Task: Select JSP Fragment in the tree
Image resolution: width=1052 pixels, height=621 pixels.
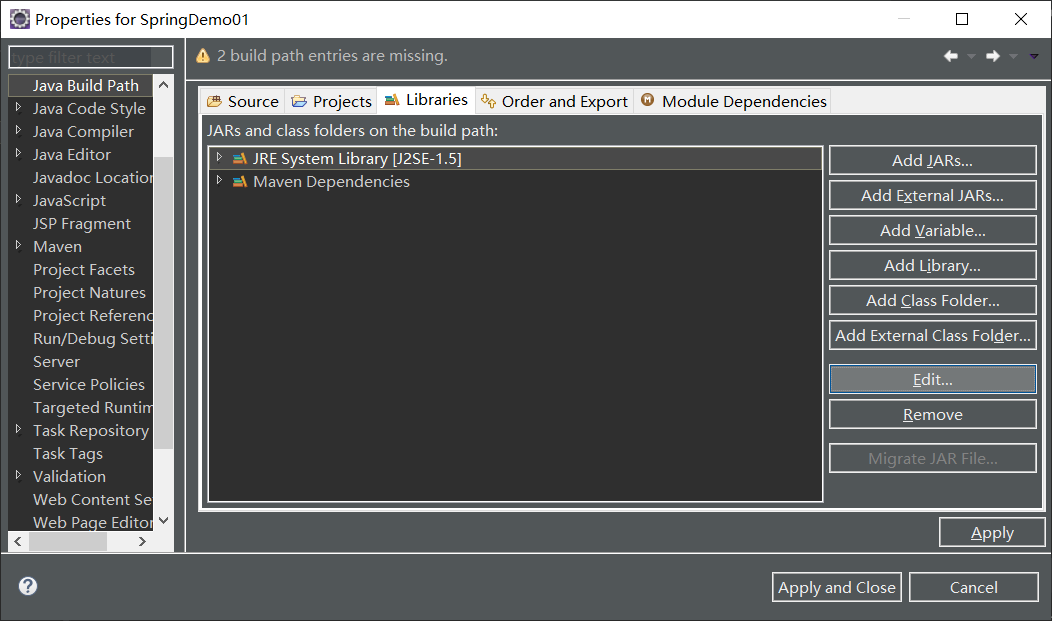Action: point(82,223)
